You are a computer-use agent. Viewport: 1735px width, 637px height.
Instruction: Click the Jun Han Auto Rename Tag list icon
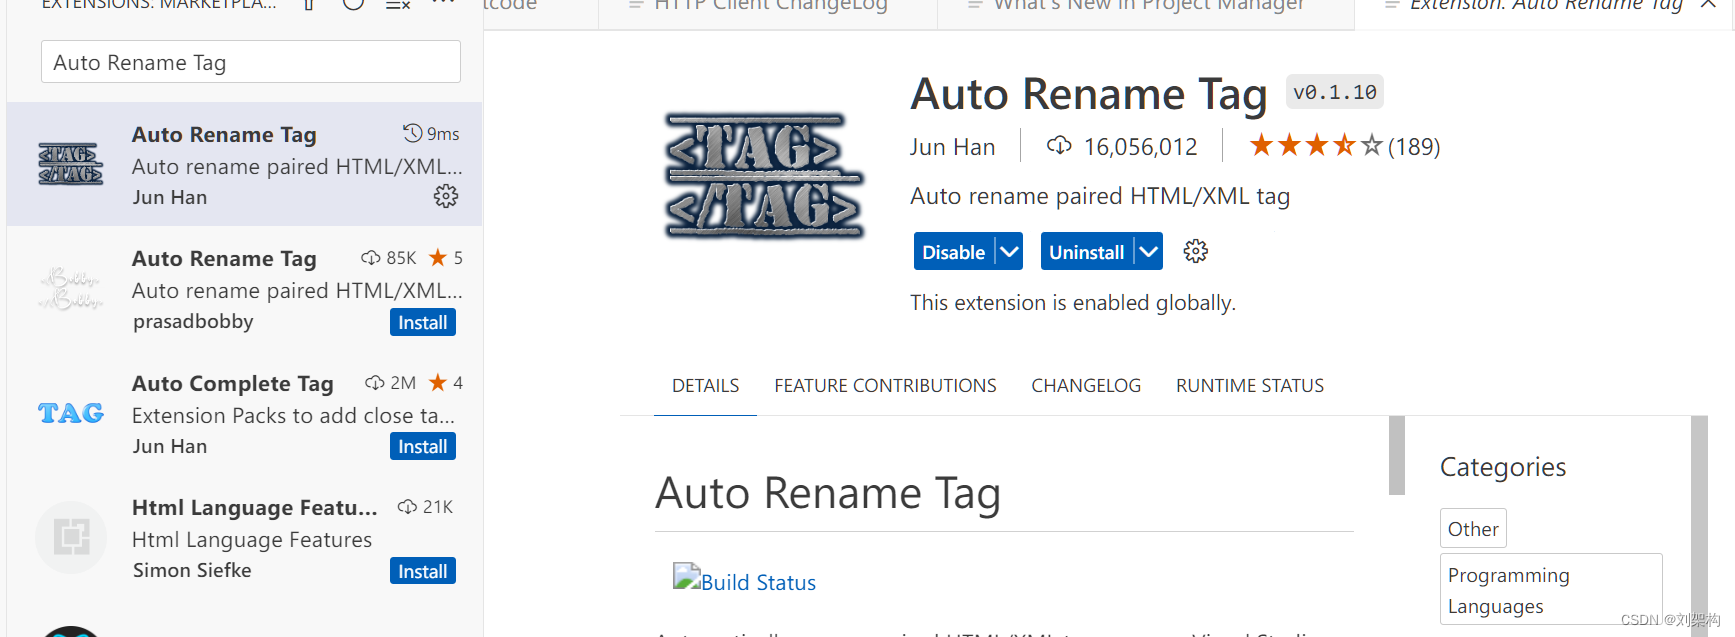[x=71, y=164]
